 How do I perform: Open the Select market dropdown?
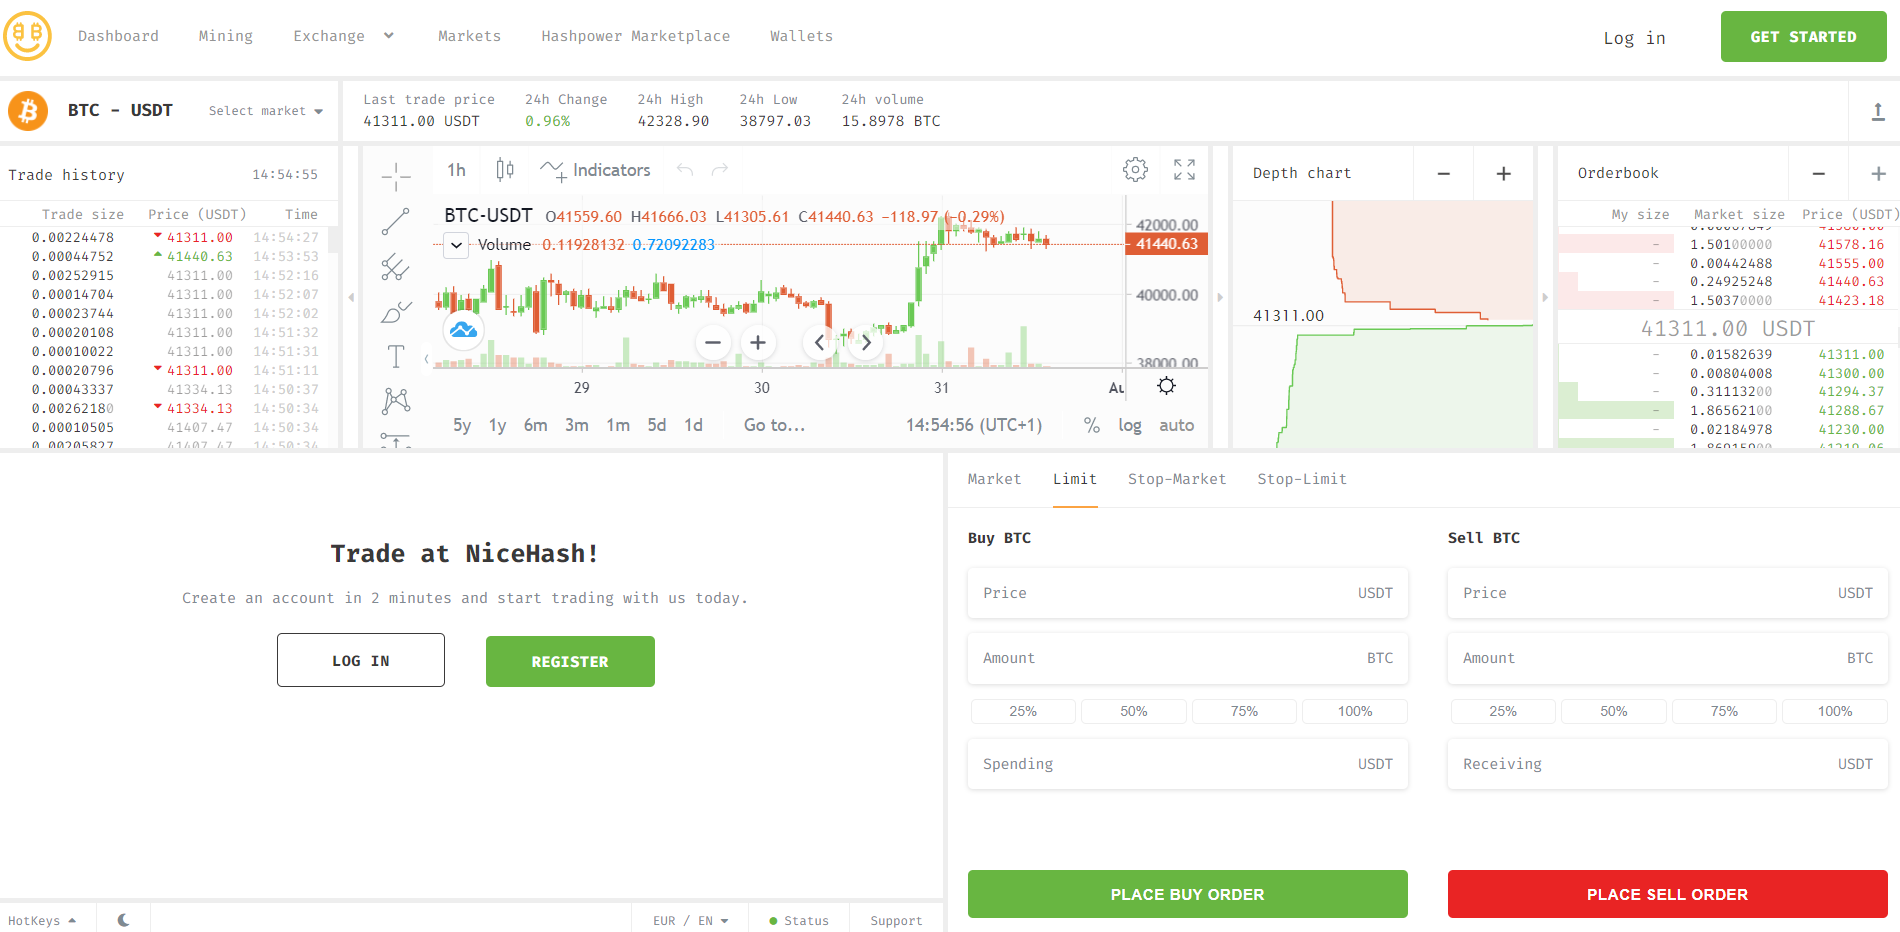[x=265, y=111]
